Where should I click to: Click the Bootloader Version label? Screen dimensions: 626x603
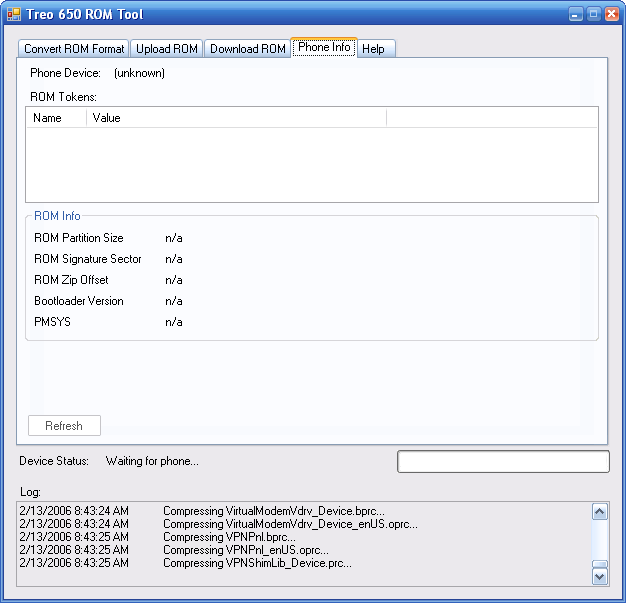coord(79,301)
